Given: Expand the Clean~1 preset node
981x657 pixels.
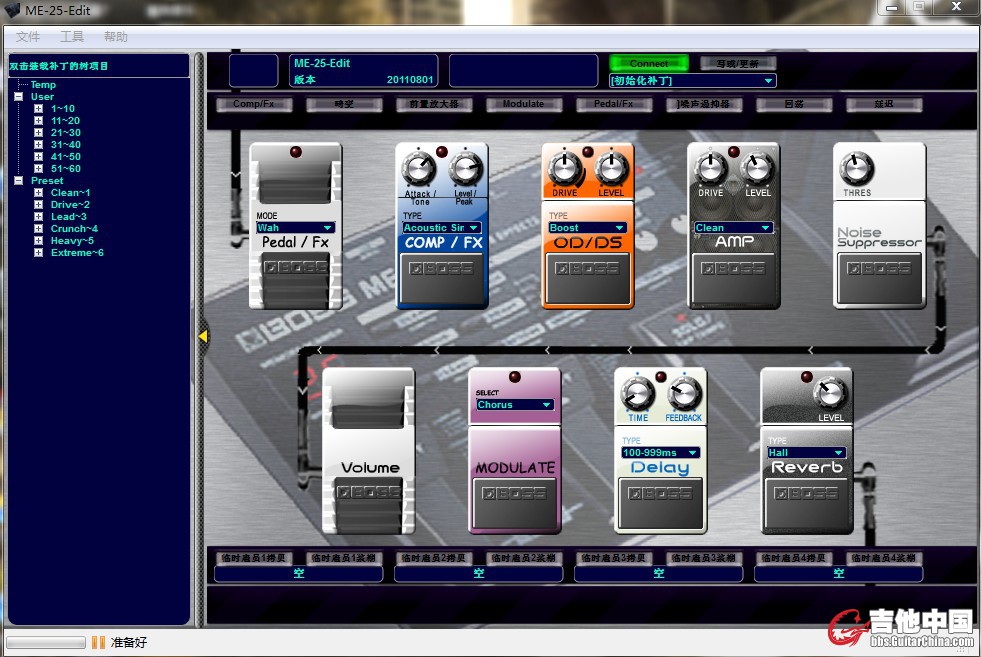Looking at the screenshot, I should click(x=38, y=193).
